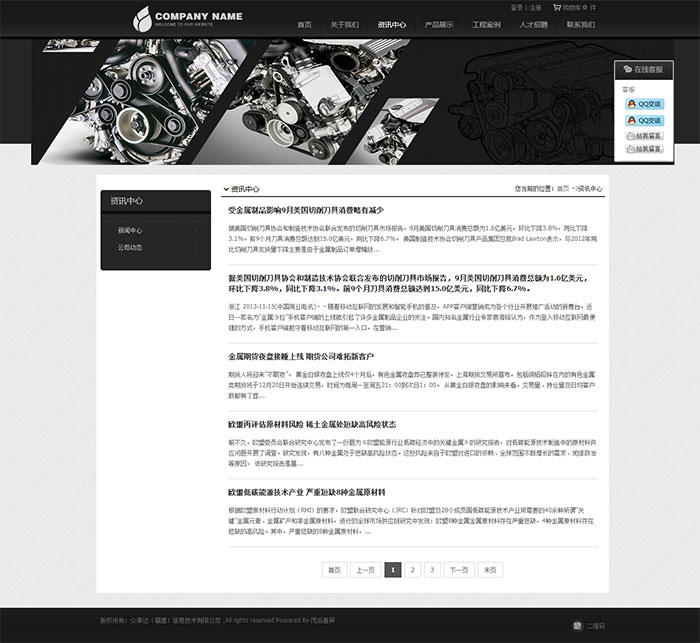Click the chevron next to the 资讯中心 content heading

click(226, 189)
